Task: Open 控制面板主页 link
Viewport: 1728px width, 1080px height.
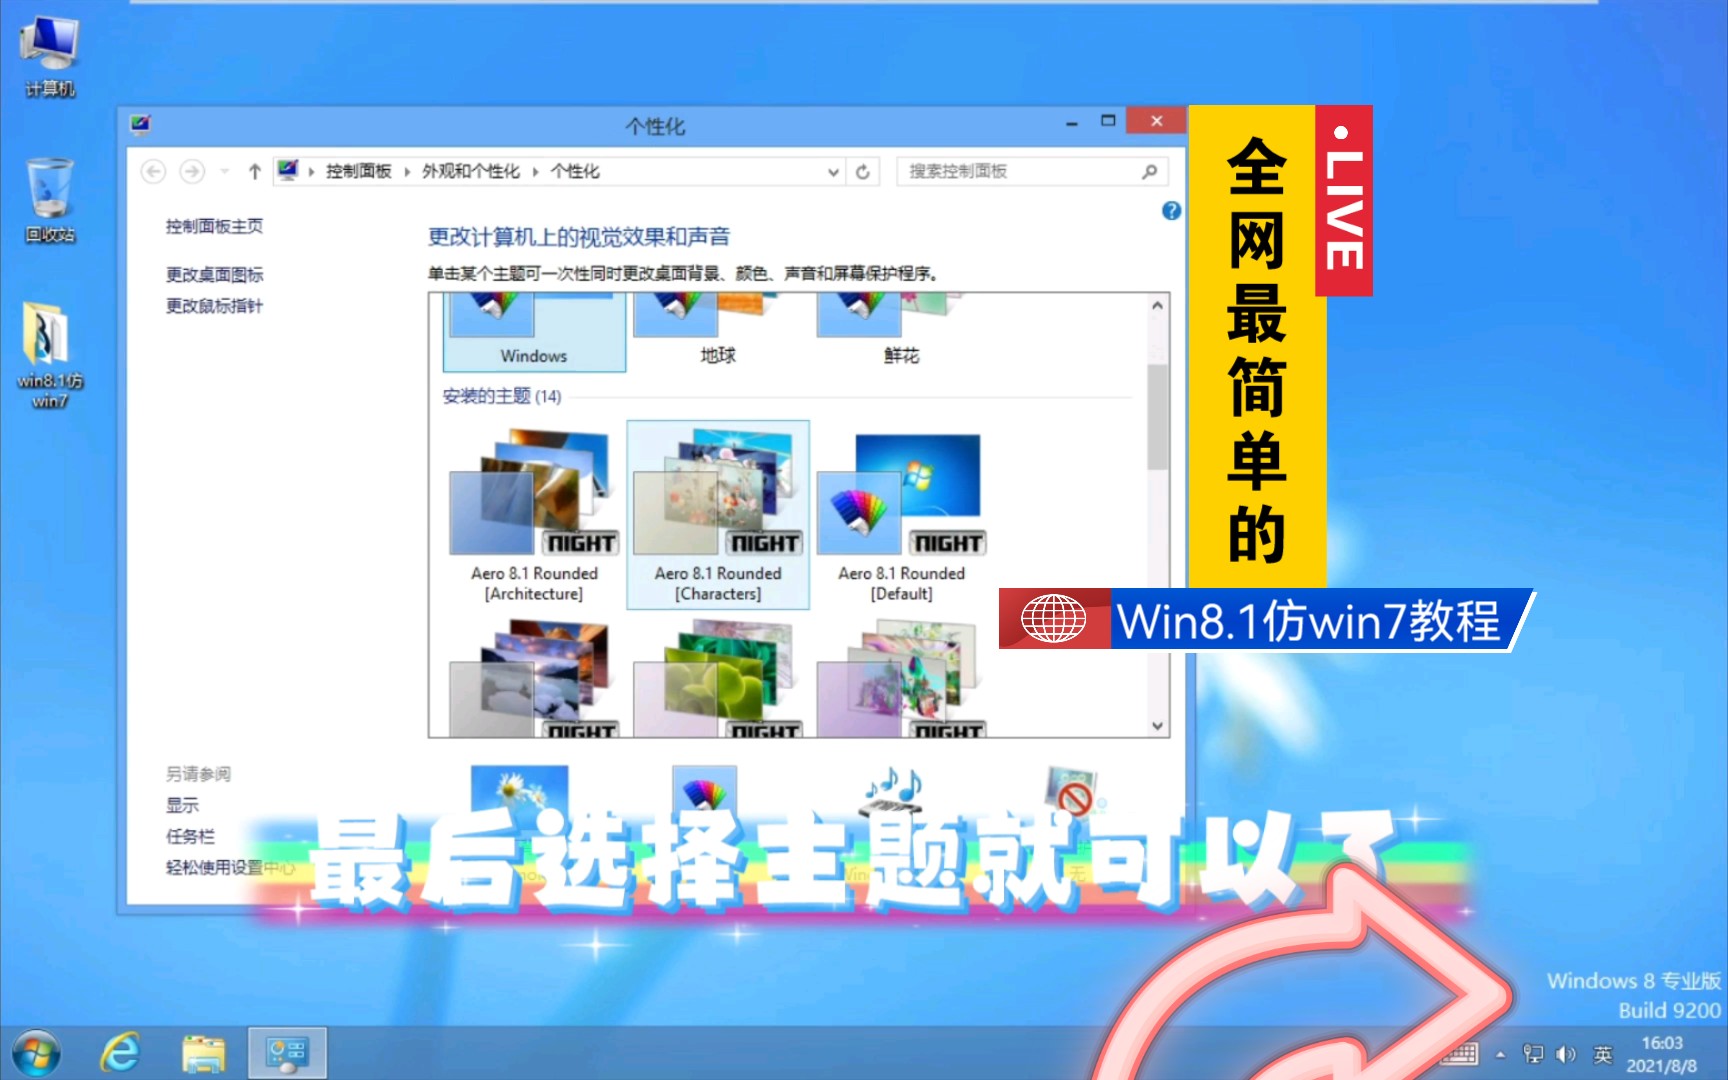Action: point(214,227)
